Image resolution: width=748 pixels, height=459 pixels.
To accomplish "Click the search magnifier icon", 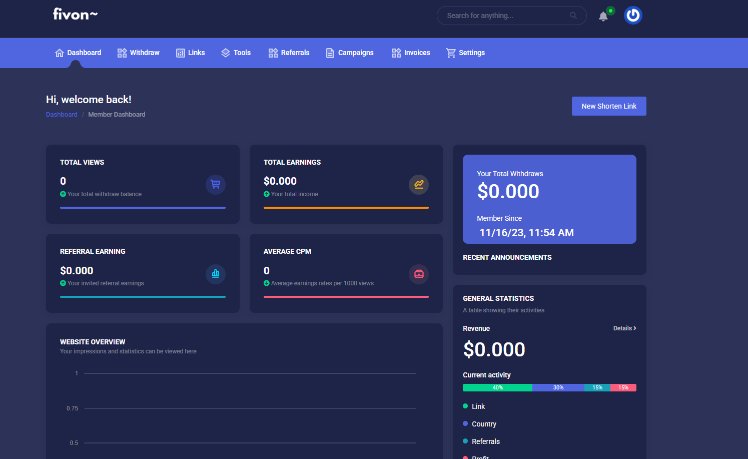I will coord(574,16).
